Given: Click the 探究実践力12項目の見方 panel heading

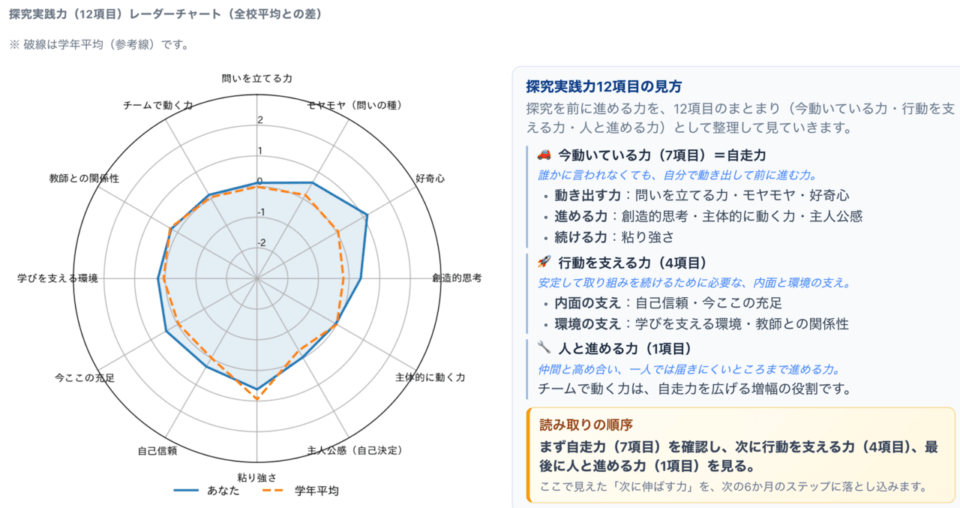Looking at the screenshot, I should point(604,86).
